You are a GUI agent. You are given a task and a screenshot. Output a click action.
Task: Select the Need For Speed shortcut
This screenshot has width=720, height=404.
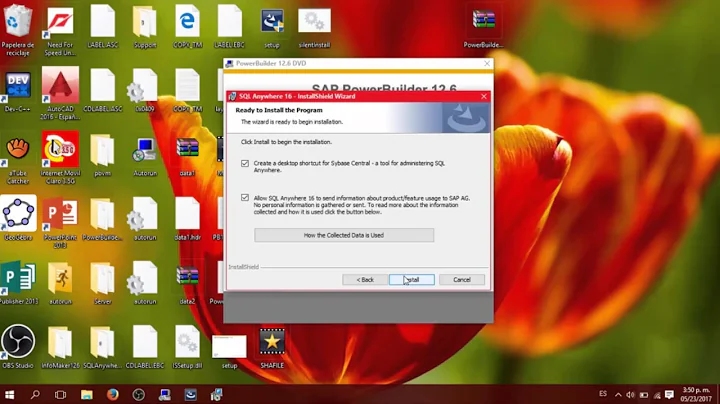point(60,30)
